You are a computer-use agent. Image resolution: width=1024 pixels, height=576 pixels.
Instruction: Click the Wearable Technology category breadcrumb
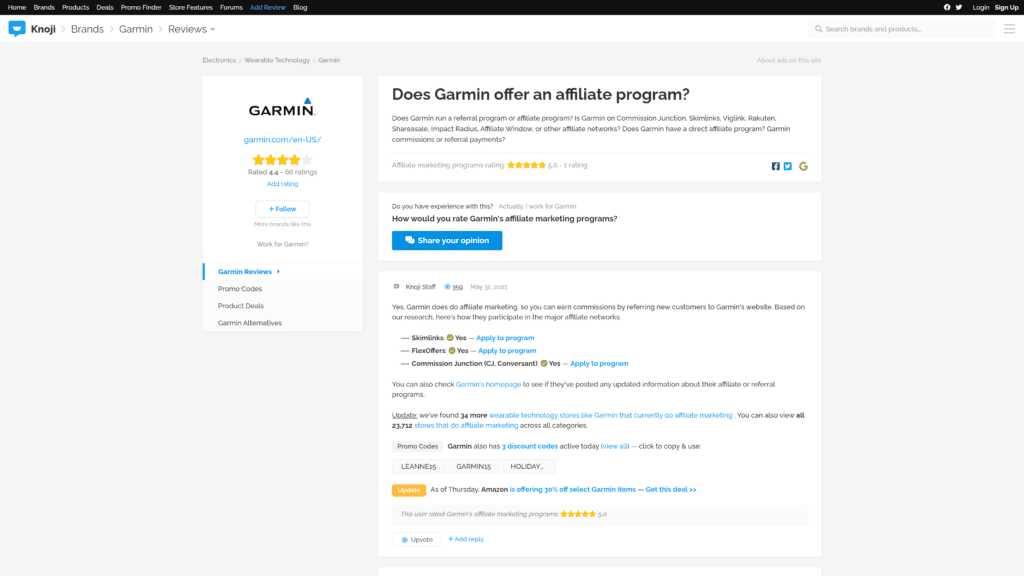click(x=277, y=60)
